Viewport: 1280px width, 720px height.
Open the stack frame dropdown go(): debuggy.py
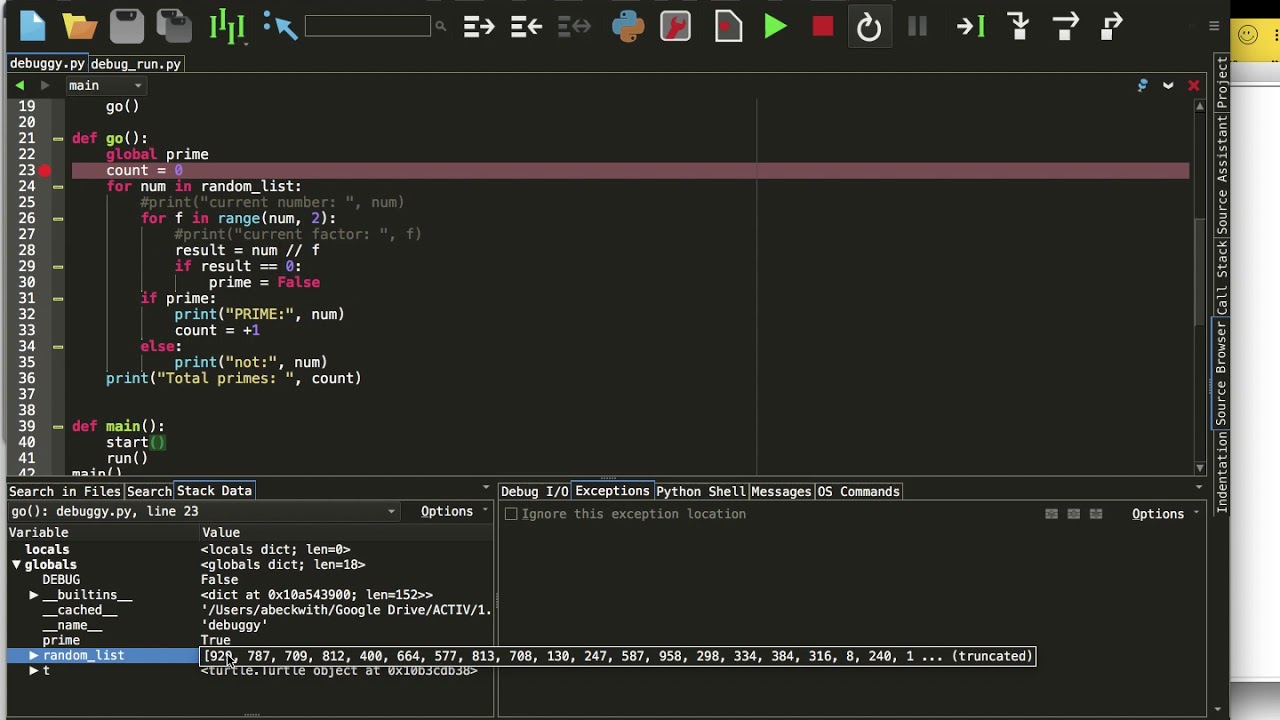[x=203, y=511]
